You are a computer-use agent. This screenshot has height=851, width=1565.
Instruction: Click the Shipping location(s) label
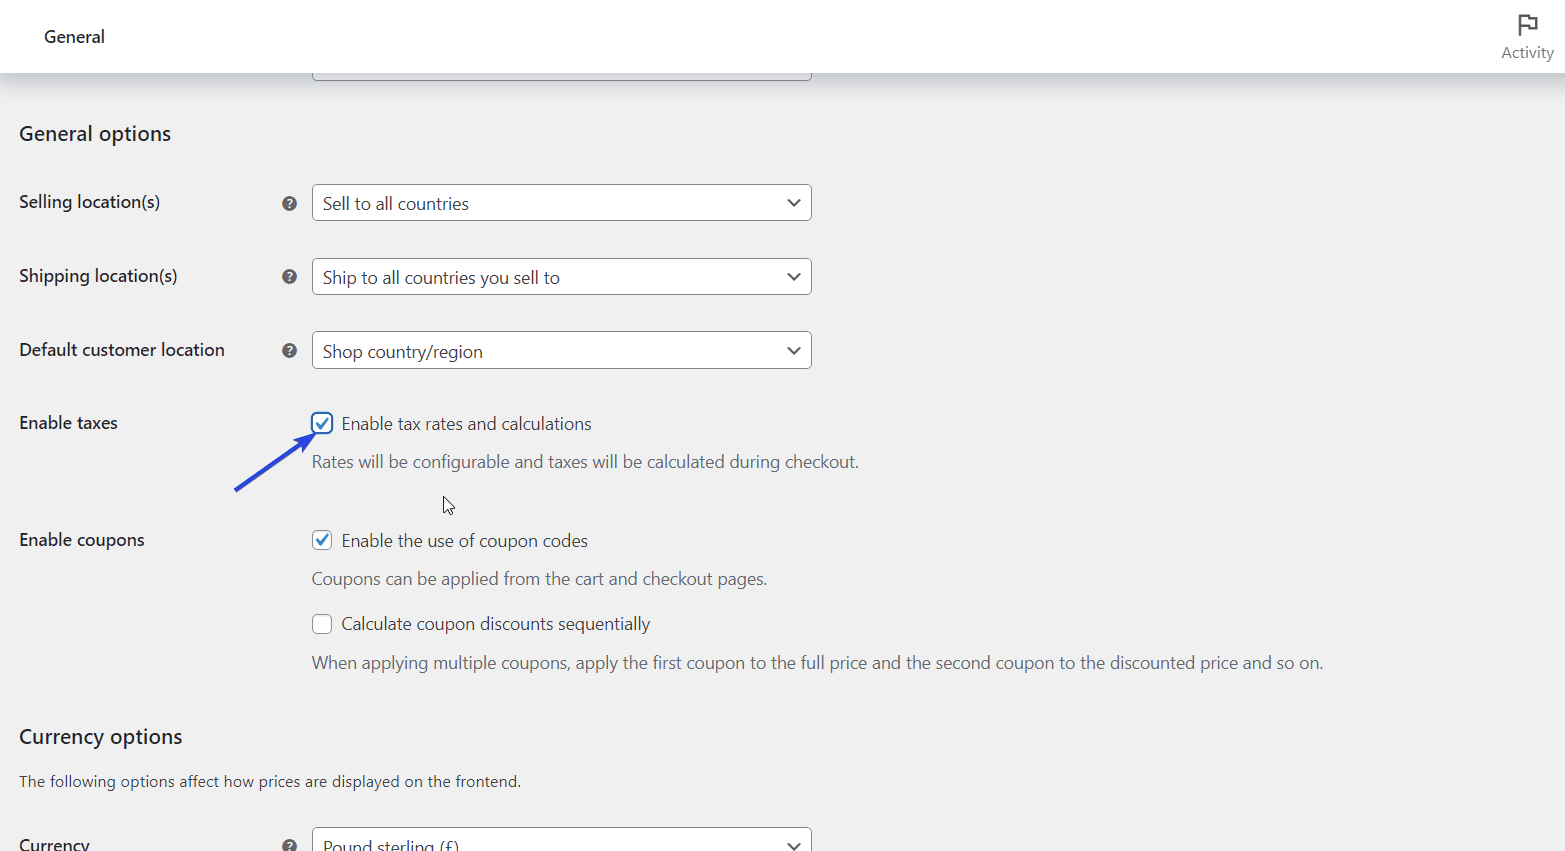pos(98,276)
